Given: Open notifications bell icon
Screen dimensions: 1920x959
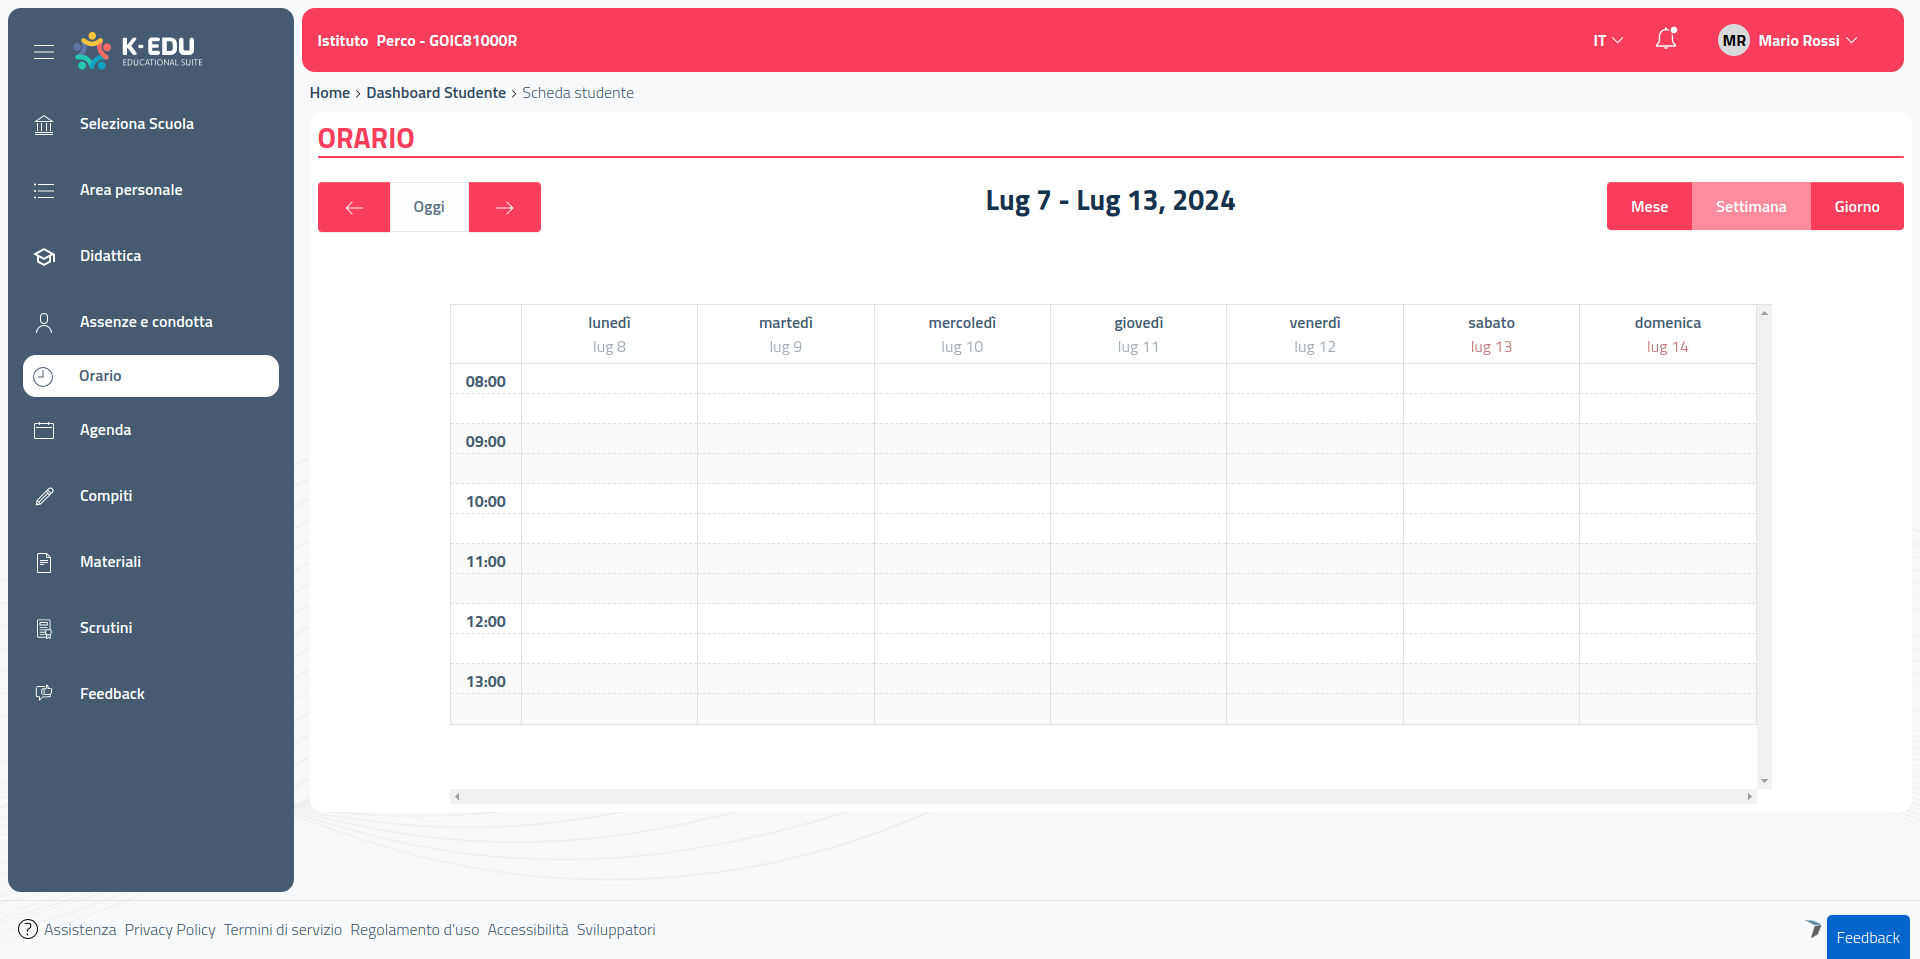Looking at the screenshot, I should [1666, 40].
